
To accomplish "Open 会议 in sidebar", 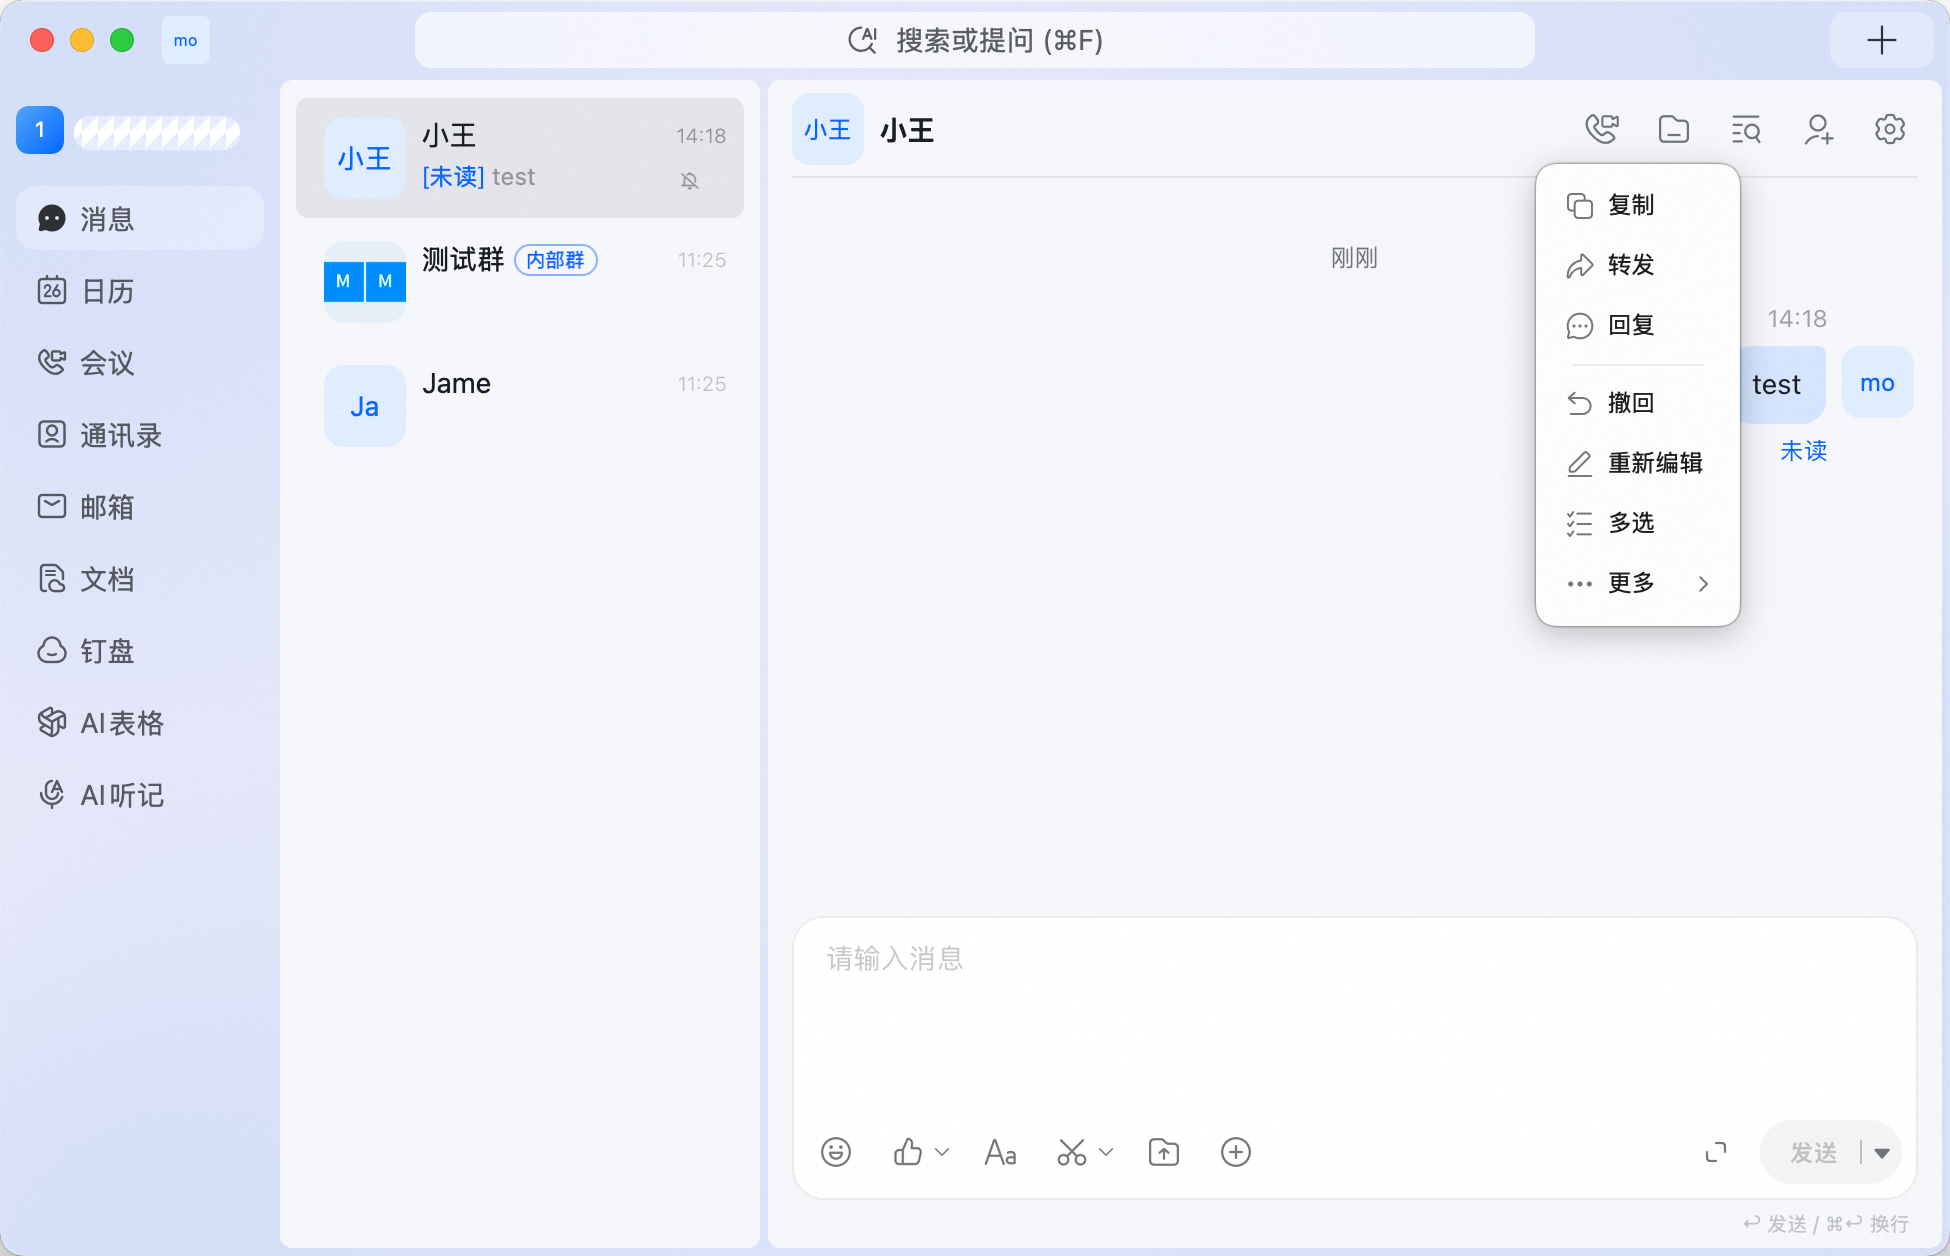I will click(140, 362).
